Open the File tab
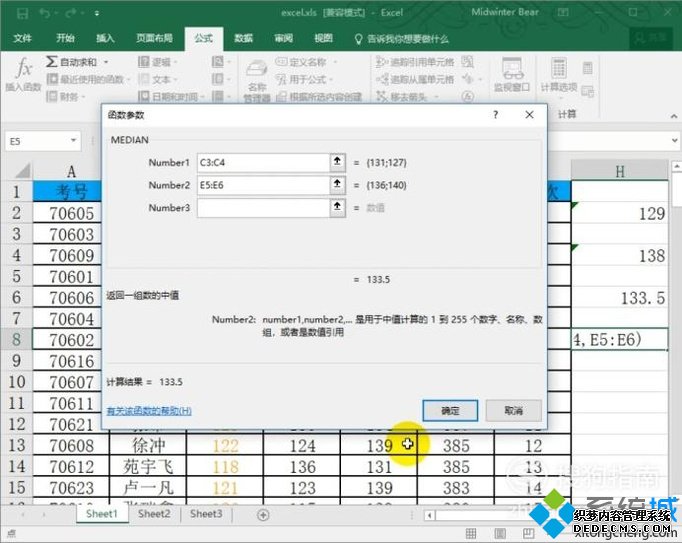Image resolution: width=682 pixels, height=543 pixels. click(x=22, y=38)
